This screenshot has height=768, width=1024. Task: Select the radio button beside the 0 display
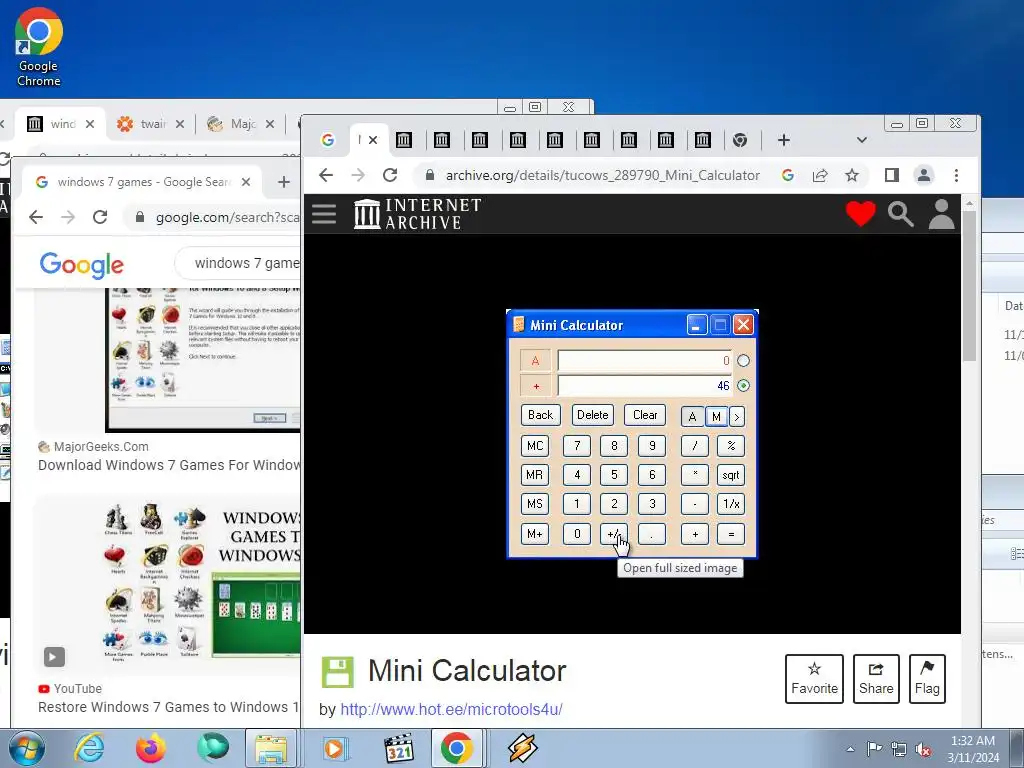743,360
